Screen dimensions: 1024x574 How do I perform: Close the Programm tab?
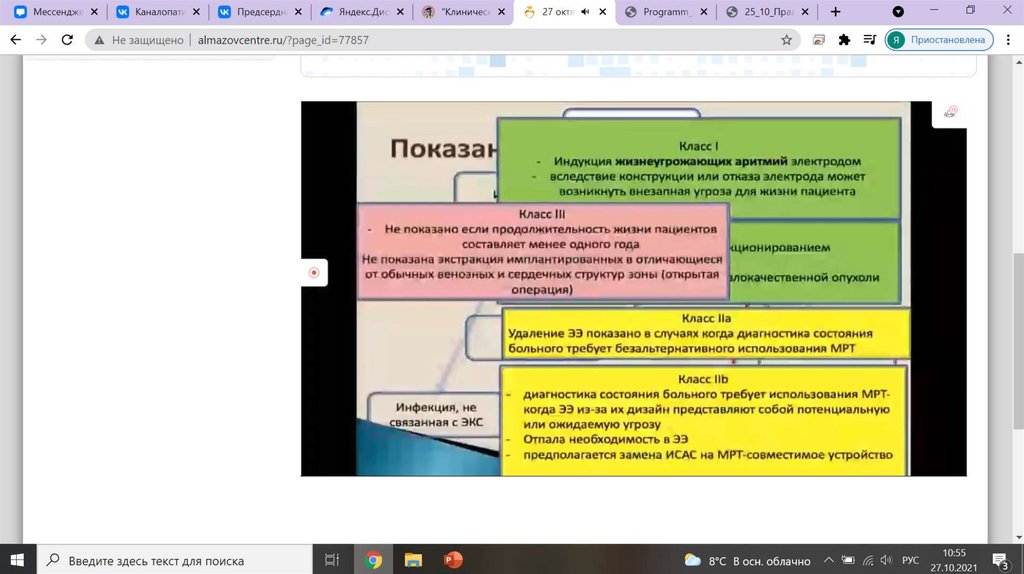click(704, 12)
